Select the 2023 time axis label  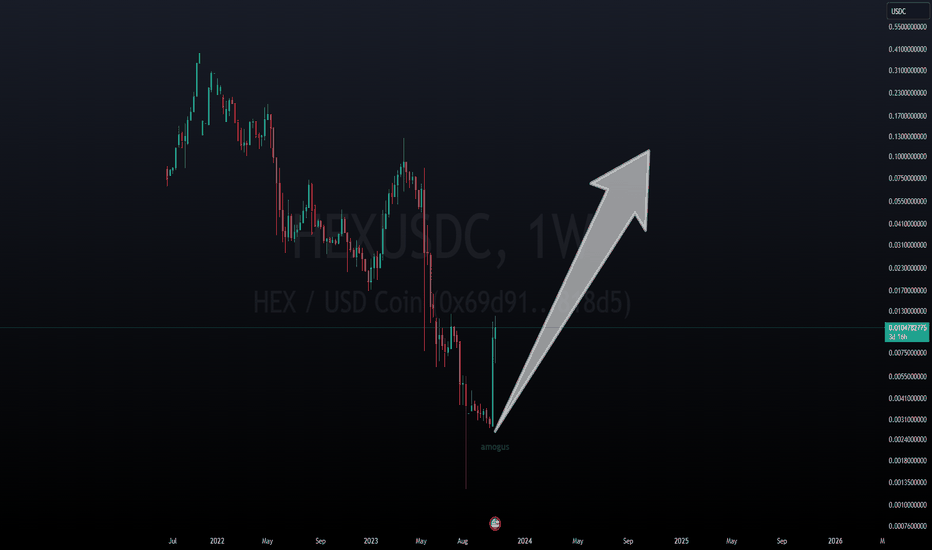[x=370, y=541]
